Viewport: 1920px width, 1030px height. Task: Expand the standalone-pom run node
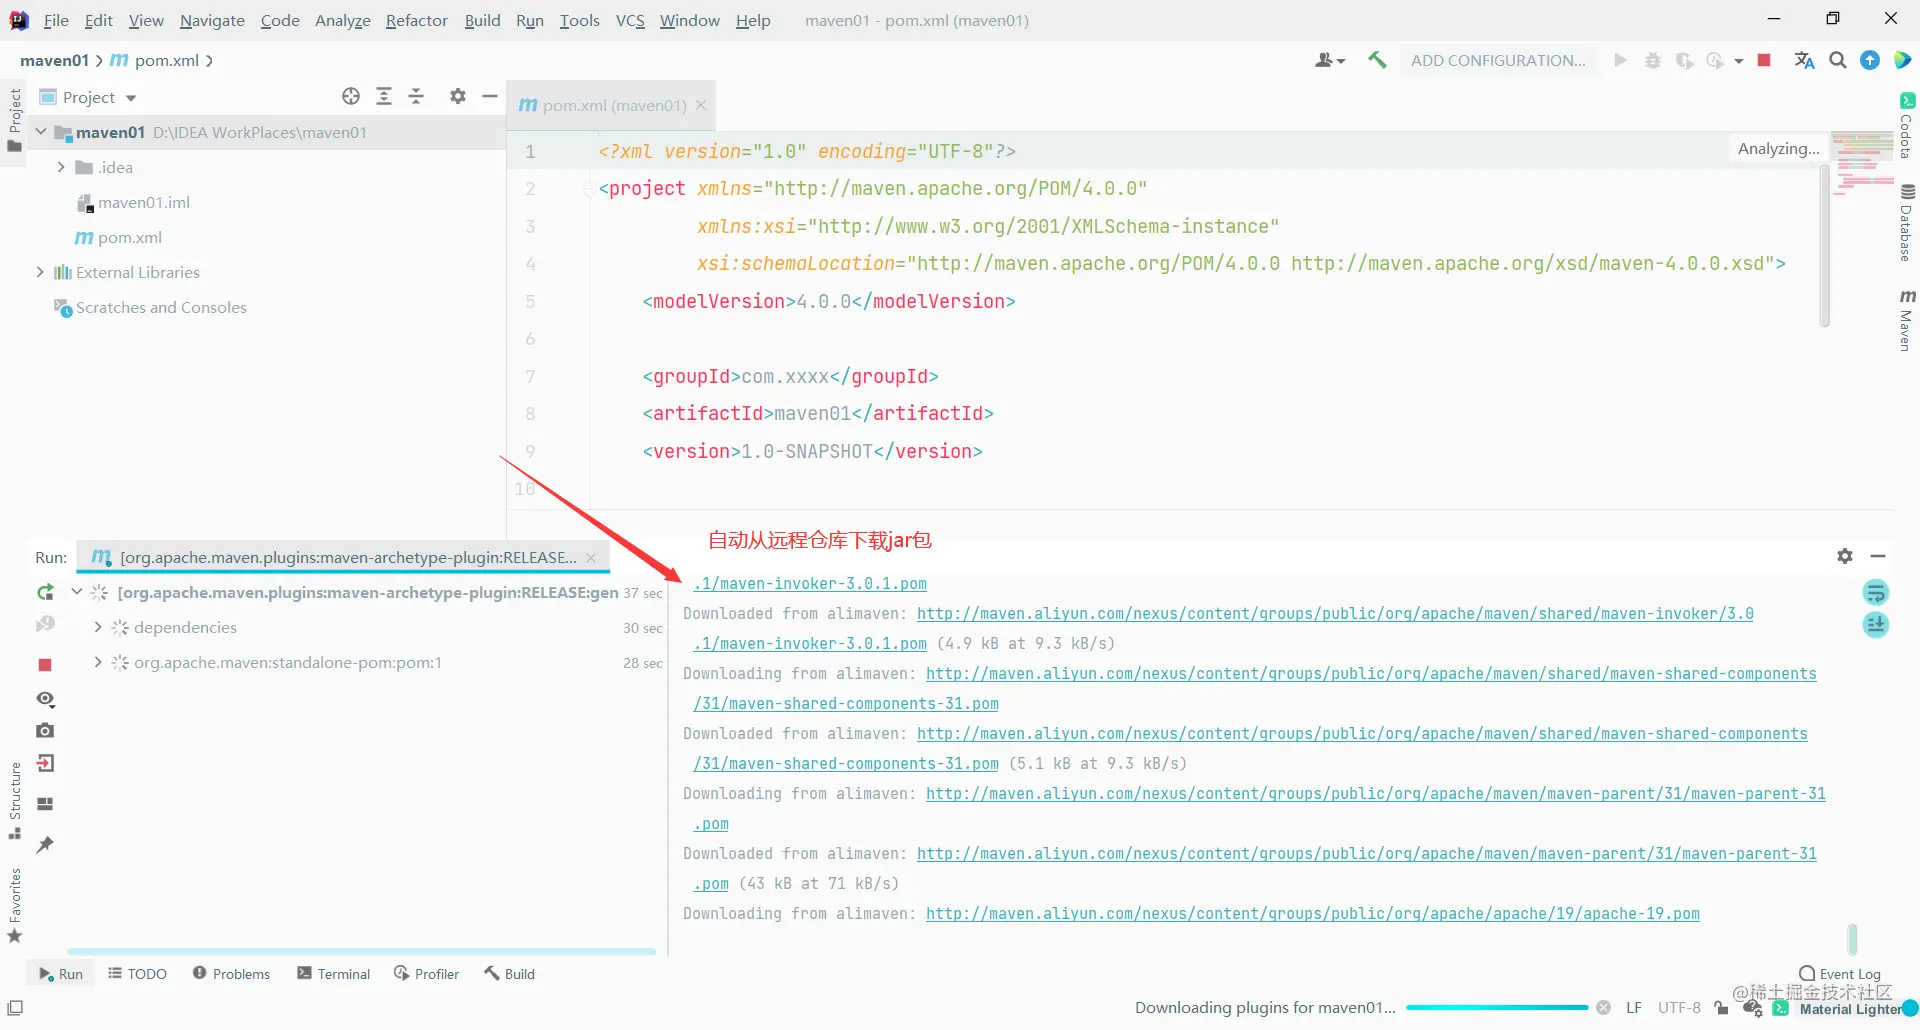[97, 662]
